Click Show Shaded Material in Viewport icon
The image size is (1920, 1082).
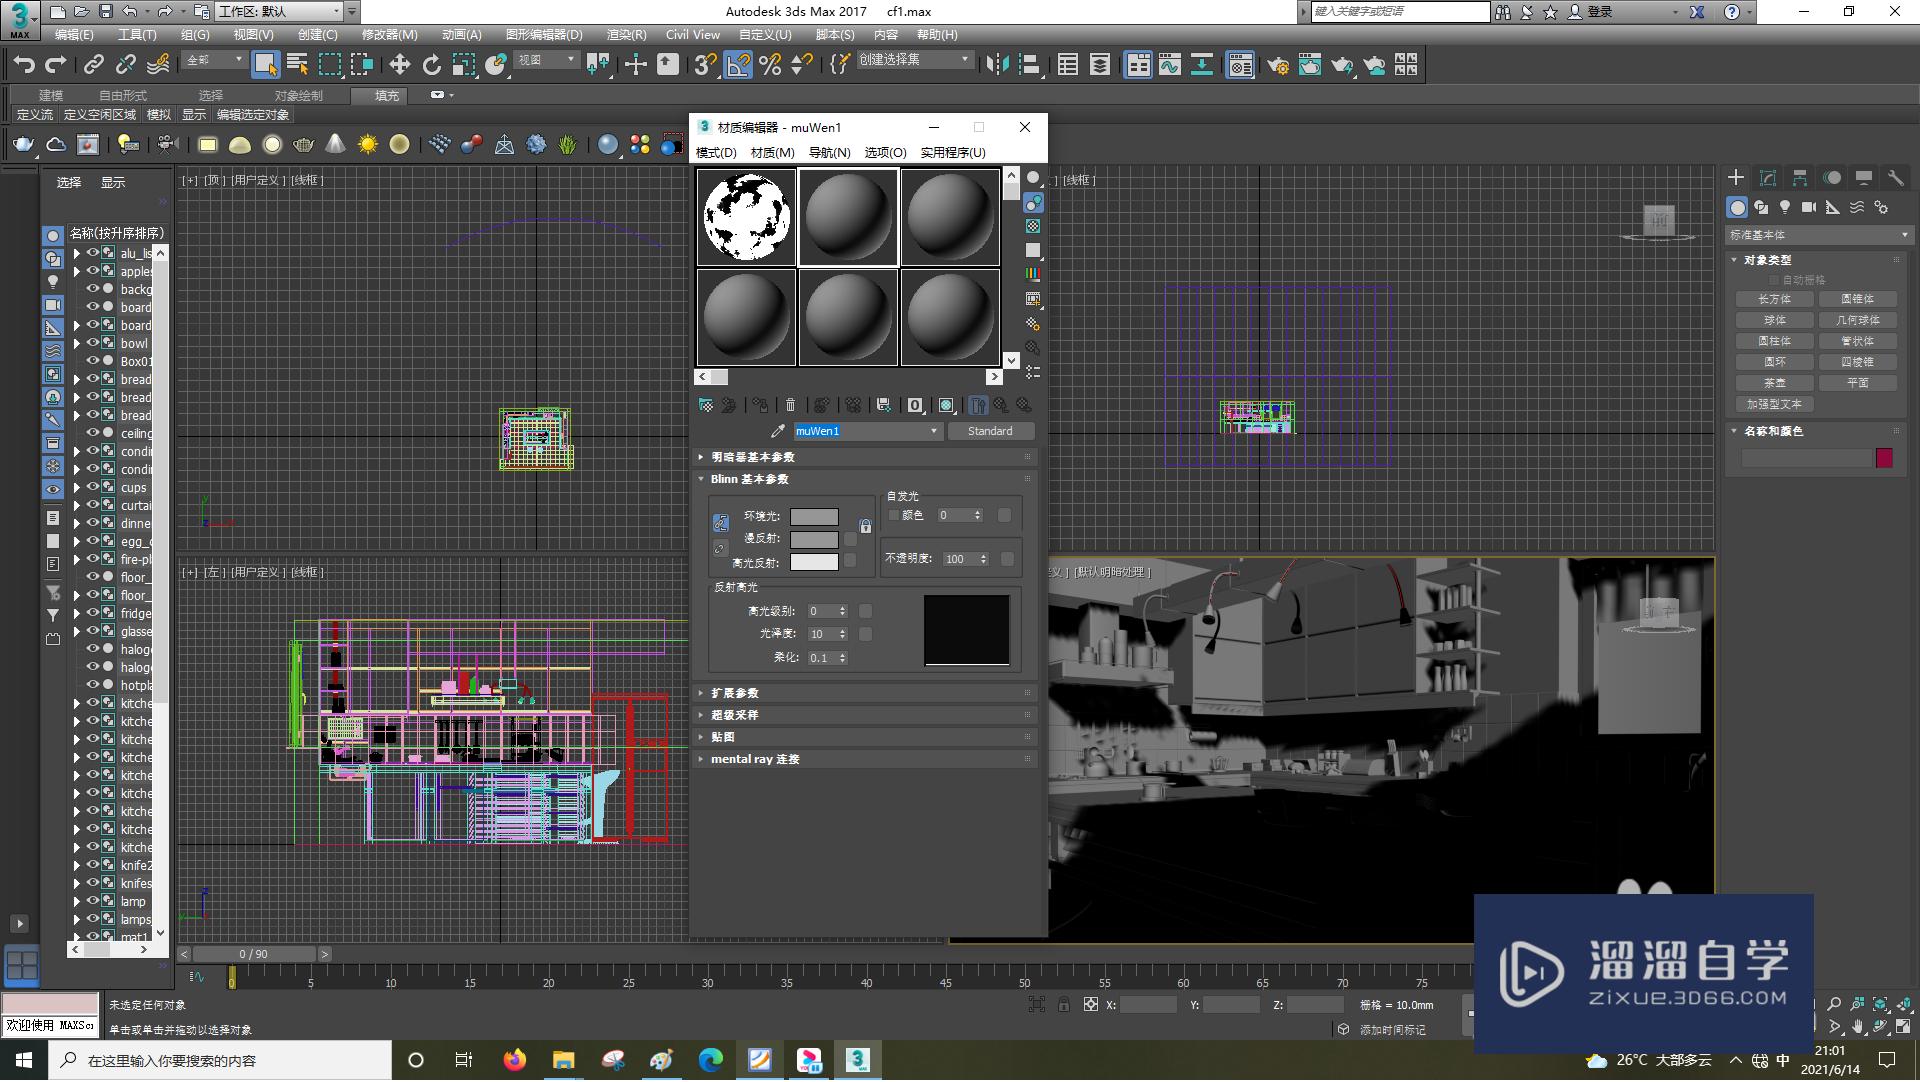click(x=945, y=405)
